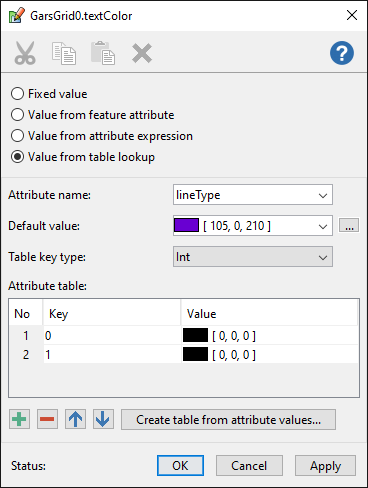Screen dimensions: 368x488
Task: Select Value from feature attribute
Action: (92, 115)
